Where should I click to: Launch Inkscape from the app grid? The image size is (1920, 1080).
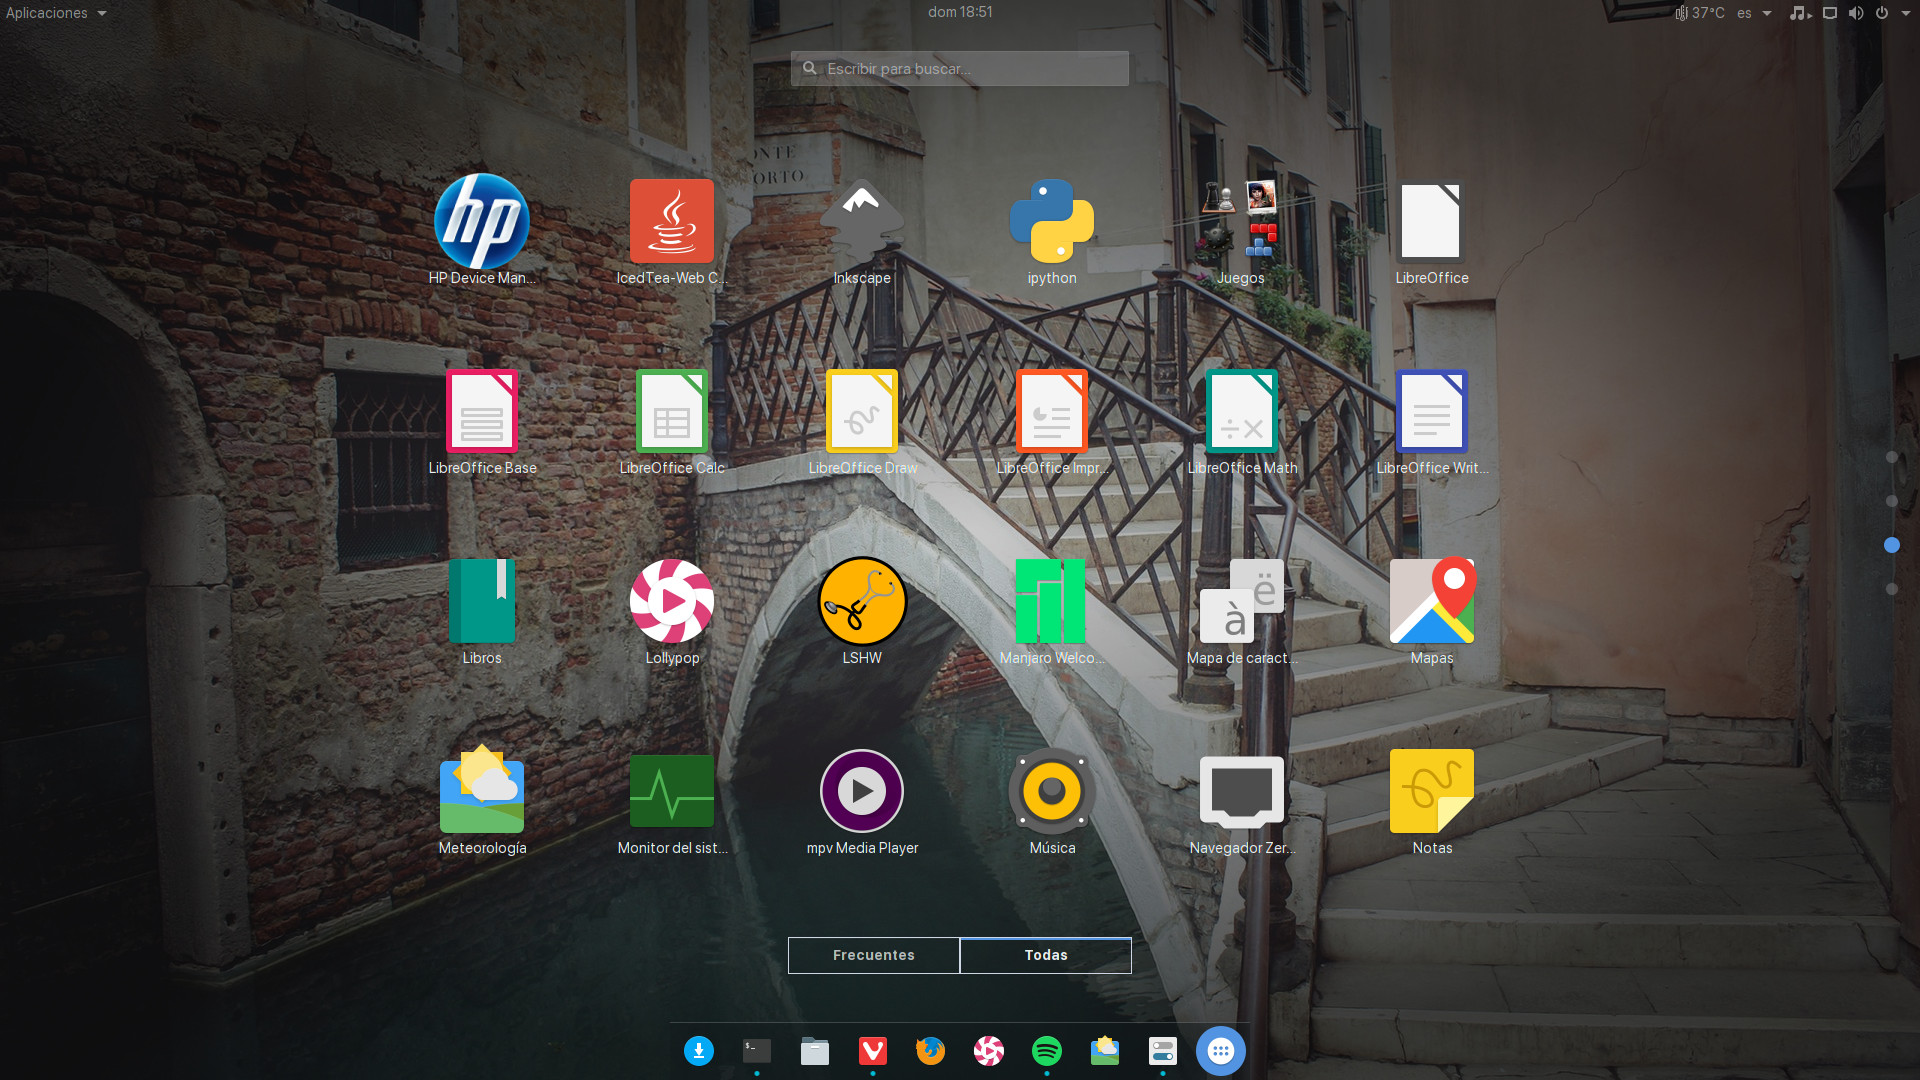point(861,221)
